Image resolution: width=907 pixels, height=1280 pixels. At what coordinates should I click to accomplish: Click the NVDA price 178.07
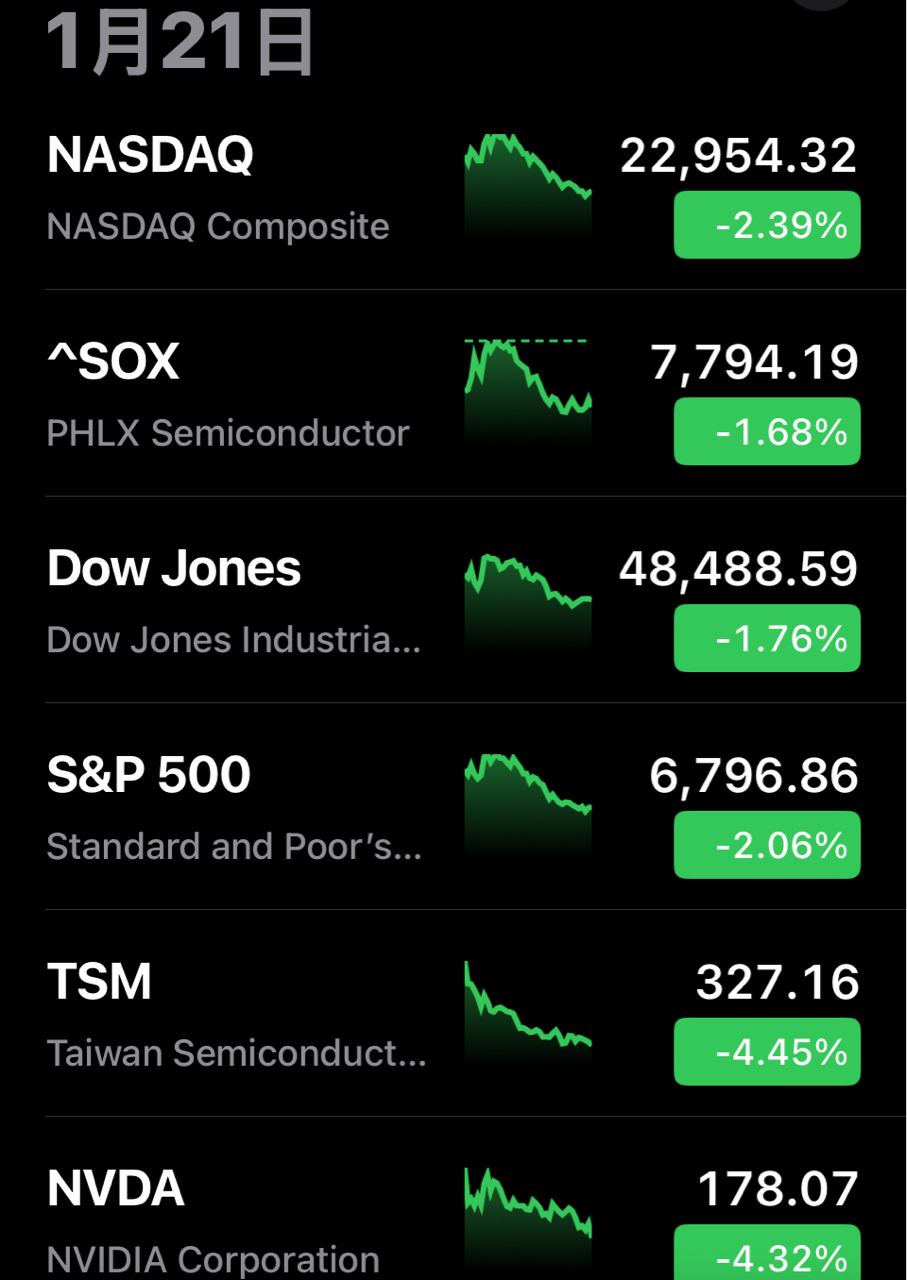coord(777,1189)
